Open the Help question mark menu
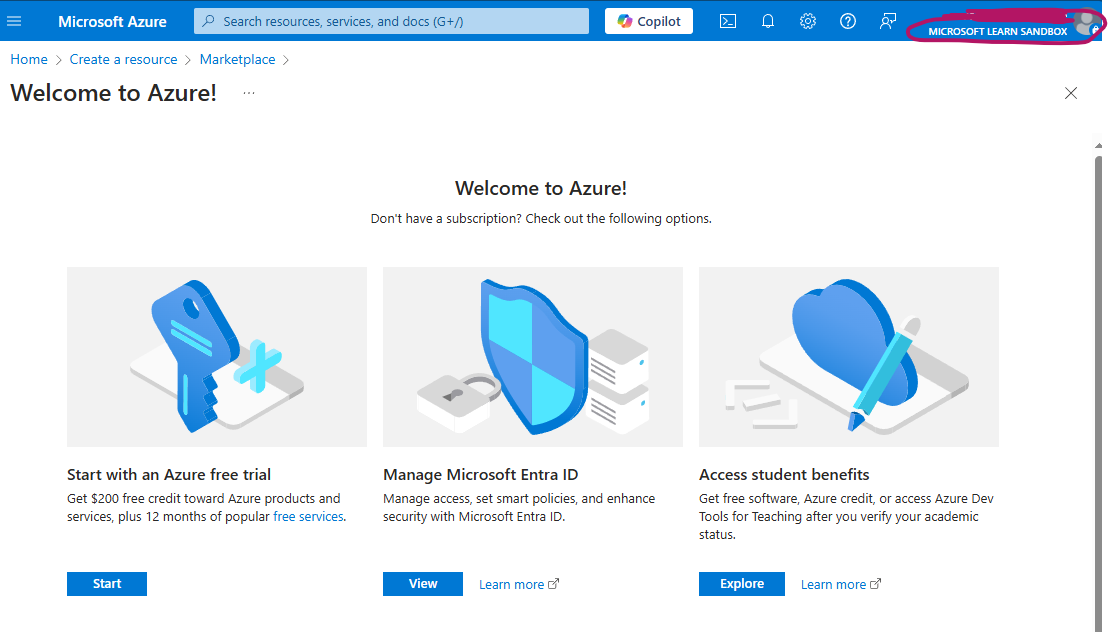The height and width of the screenshot is (632, 1111). point(847,21)
